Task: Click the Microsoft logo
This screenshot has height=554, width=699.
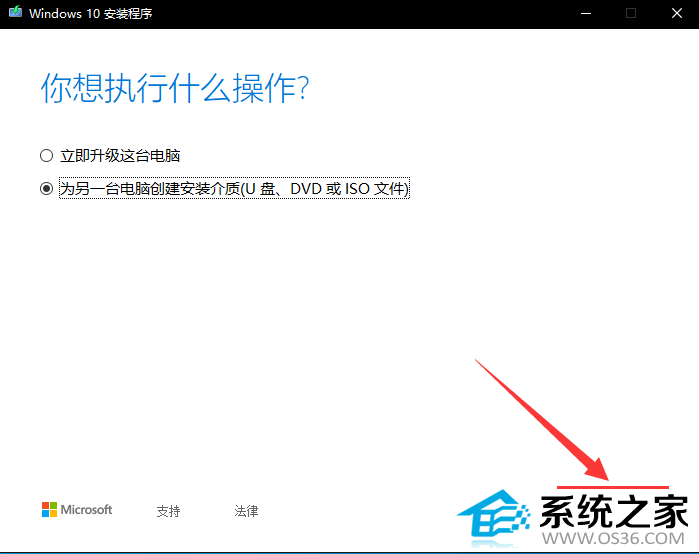Action: [77, 509]
